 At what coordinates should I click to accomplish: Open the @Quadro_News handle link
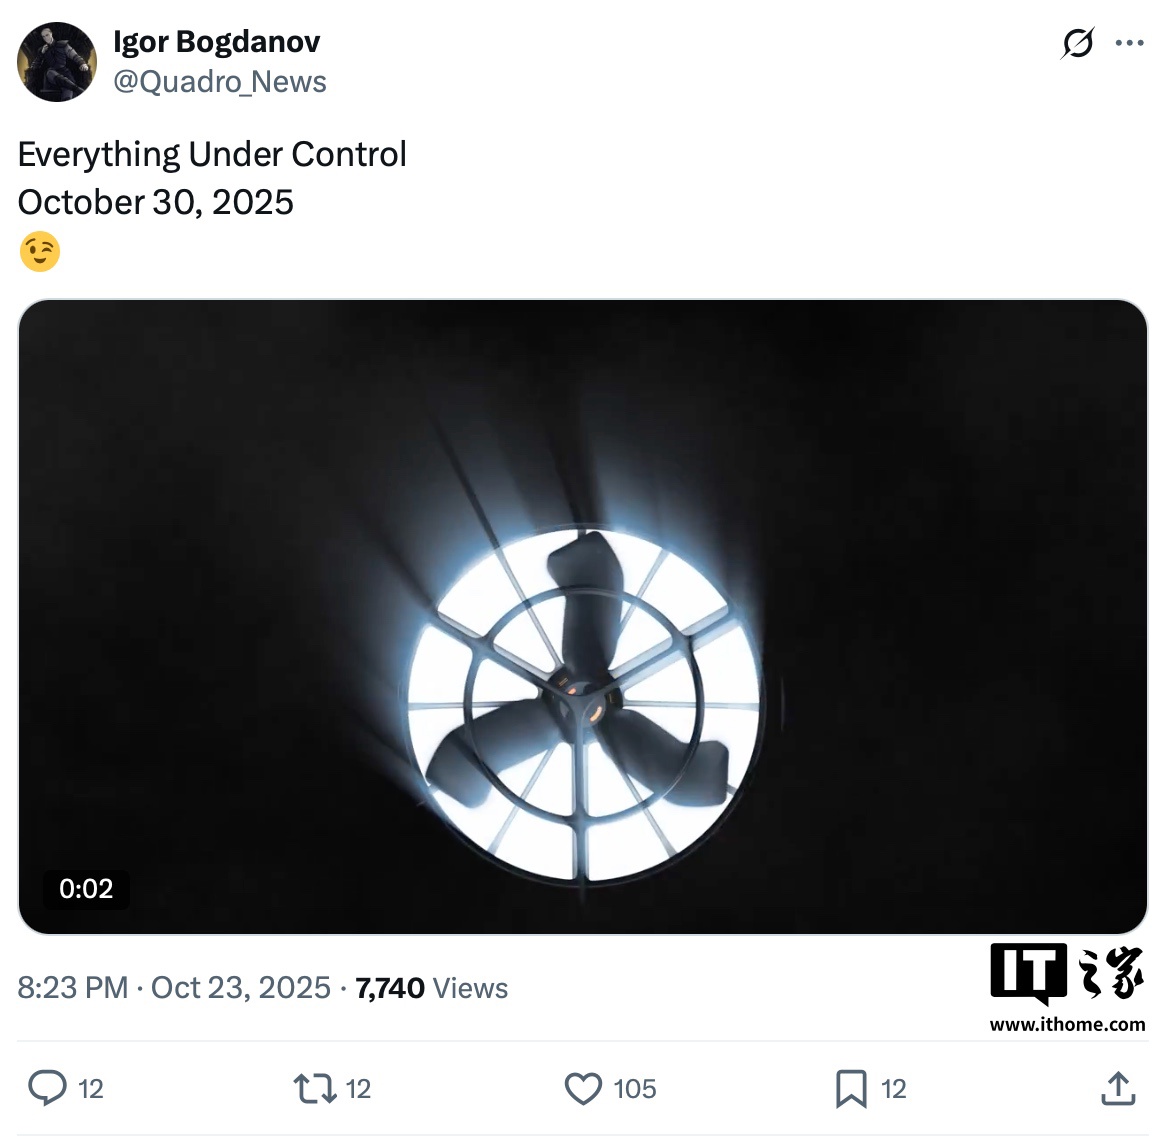(220, 82)
